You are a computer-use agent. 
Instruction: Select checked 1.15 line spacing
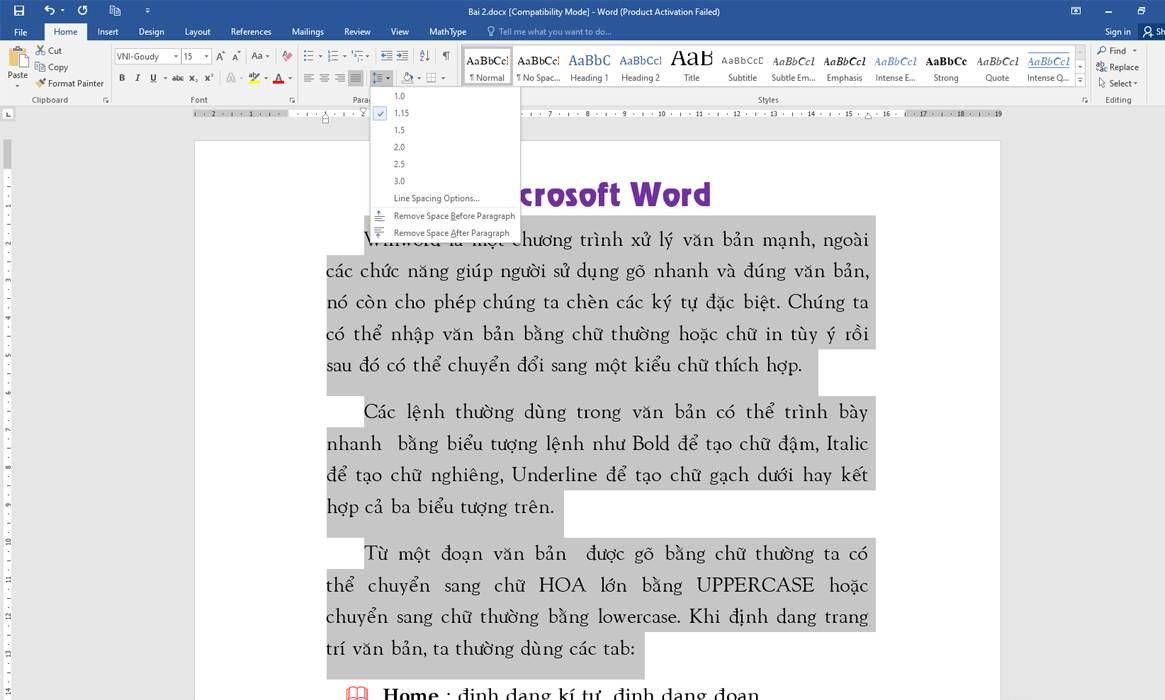point(445,113)
